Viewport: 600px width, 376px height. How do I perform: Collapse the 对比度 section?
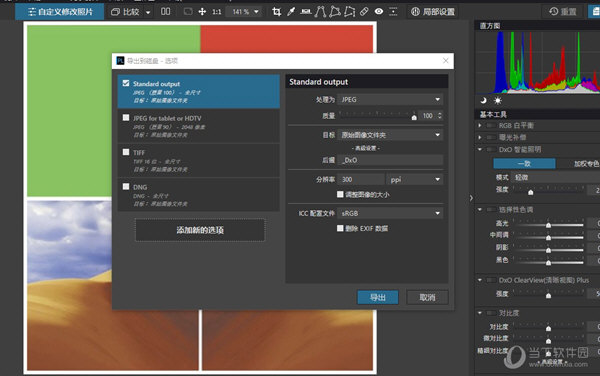[480, 313]
